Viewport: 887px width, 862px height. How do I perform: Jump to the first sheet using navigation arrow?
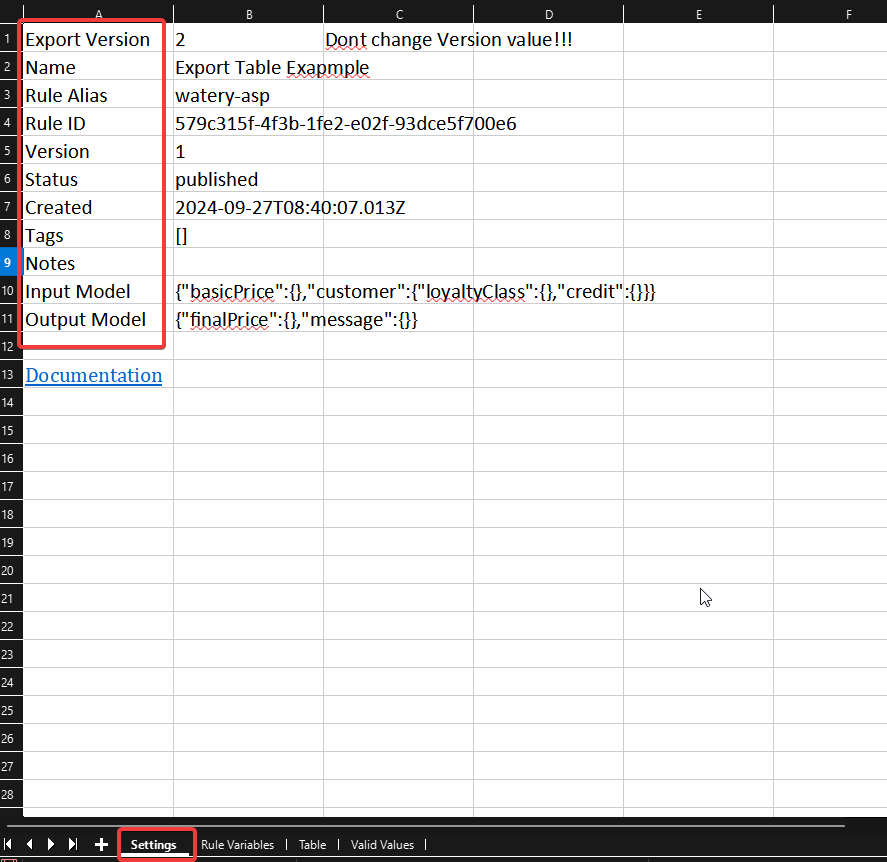[9, 844]
